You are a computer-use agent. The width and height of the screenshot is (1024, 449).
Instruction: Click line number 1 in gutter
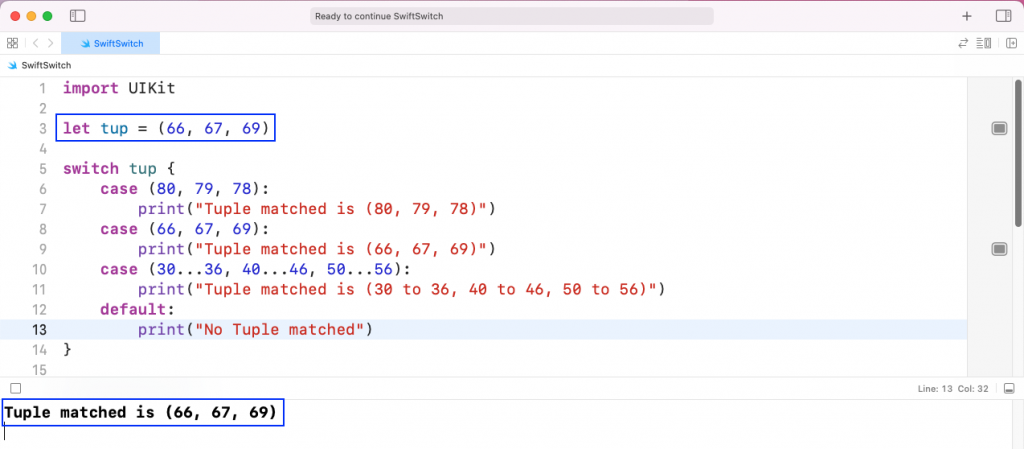(42, 89)
